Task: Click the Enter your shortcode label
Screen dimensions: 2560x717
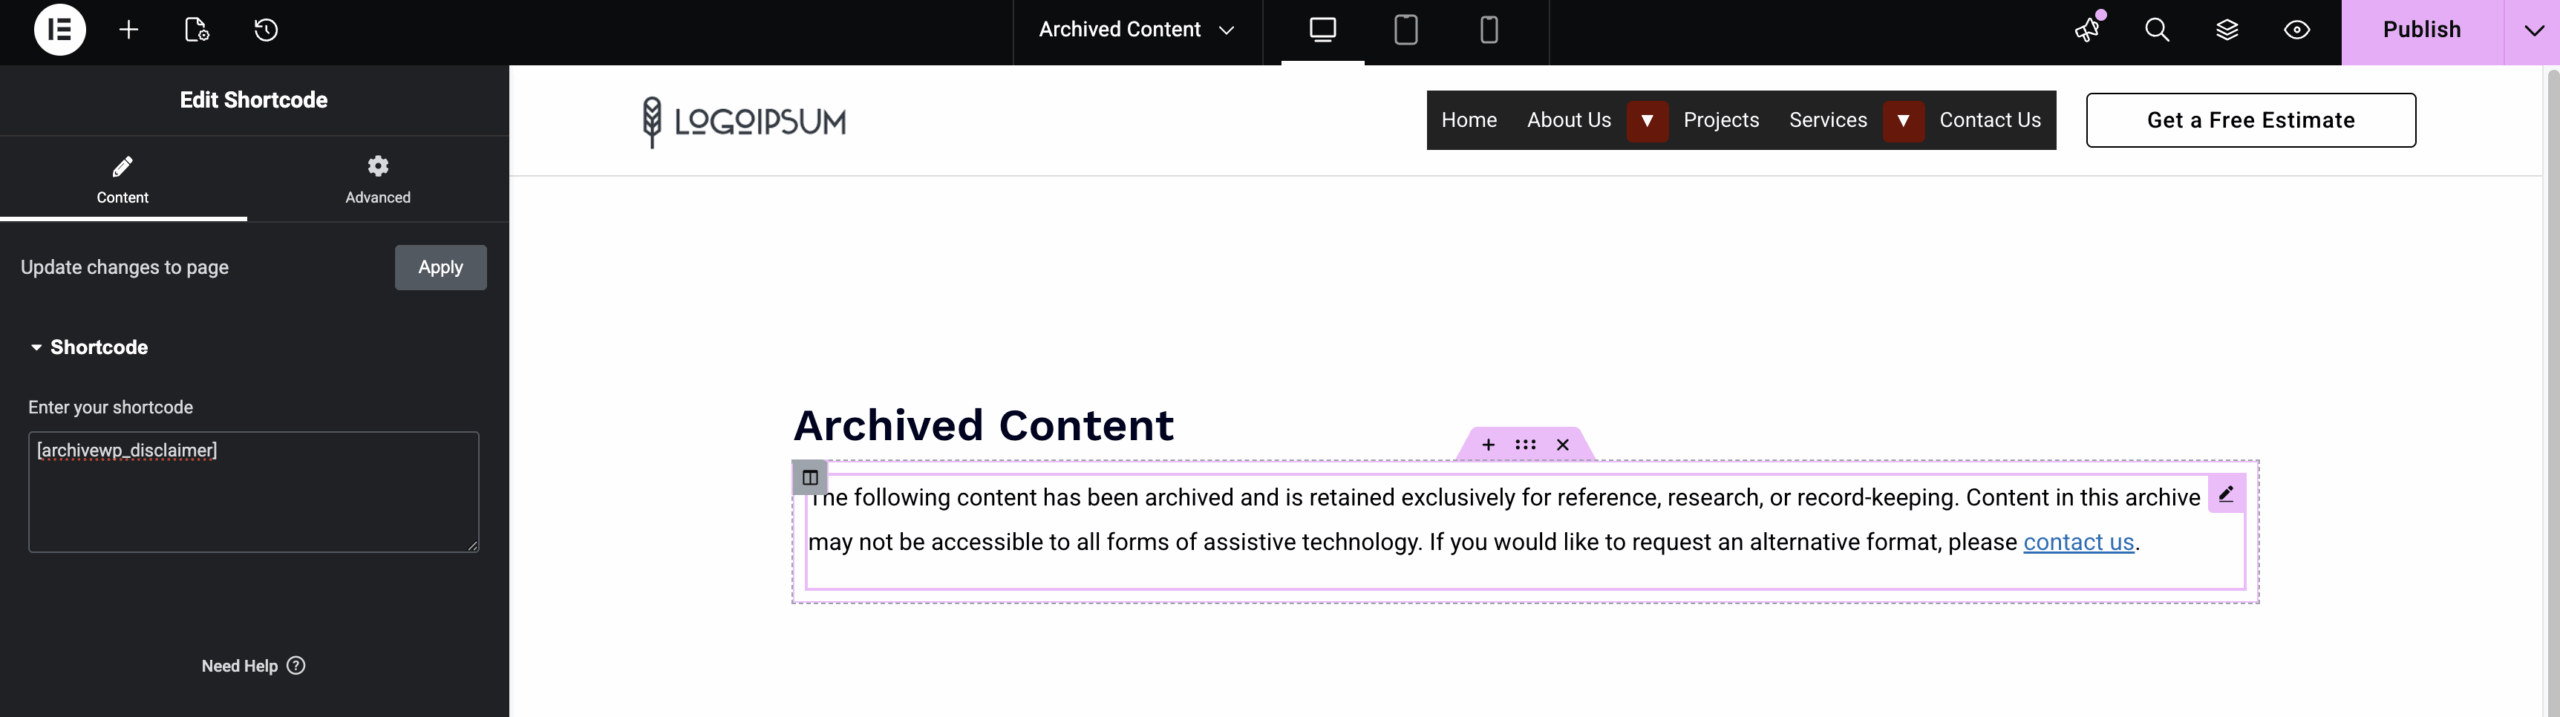Action: click(x=111, y=407)
